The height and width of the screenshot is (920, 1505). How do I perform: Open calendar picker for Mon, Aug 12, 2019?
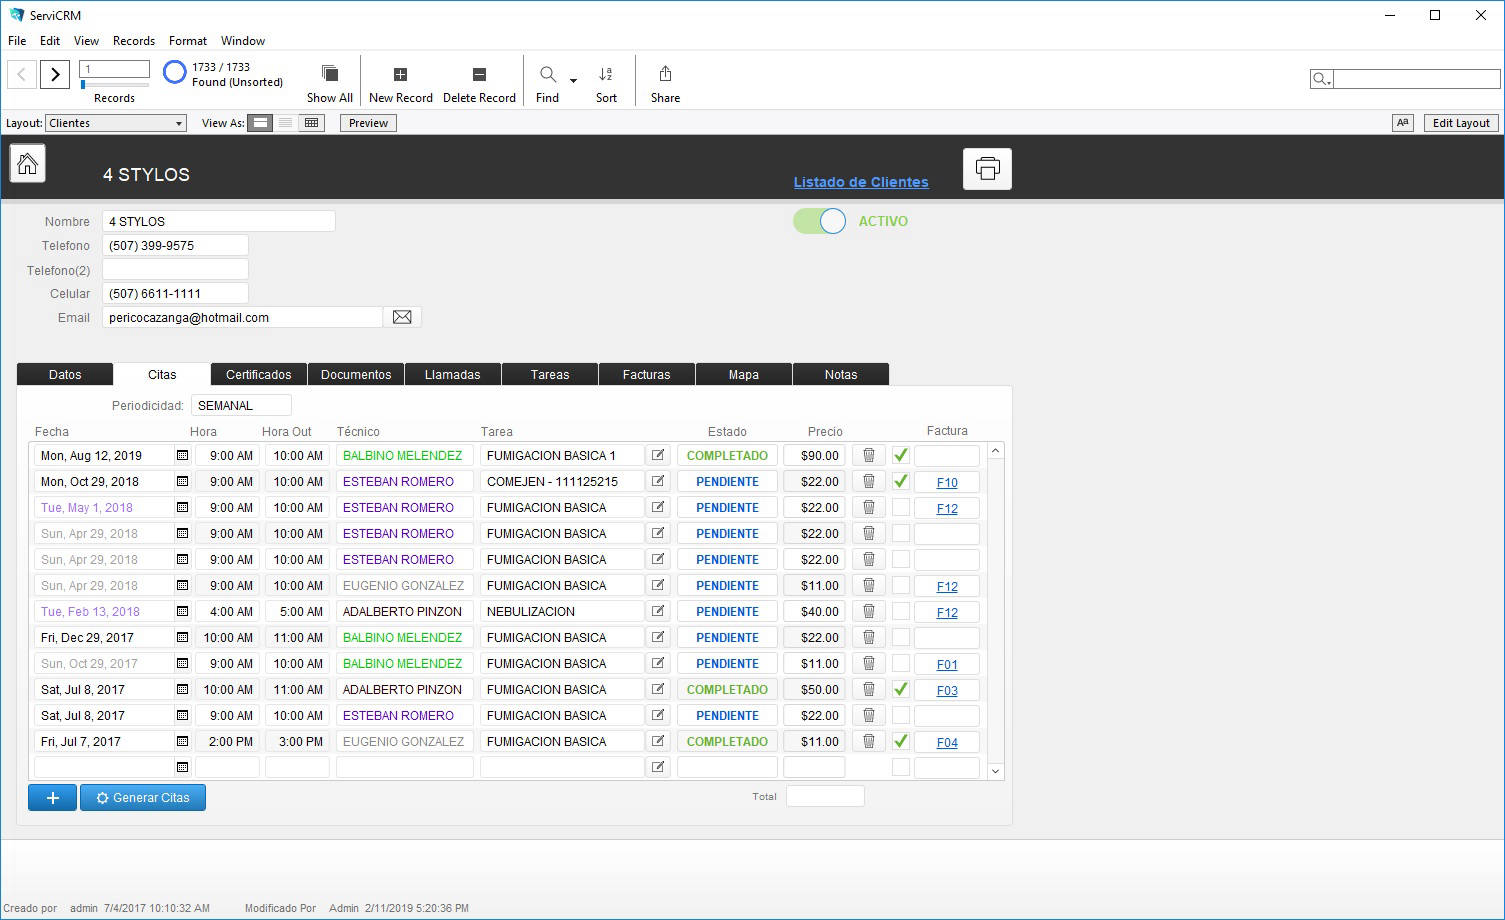click(x=182, y=455)
